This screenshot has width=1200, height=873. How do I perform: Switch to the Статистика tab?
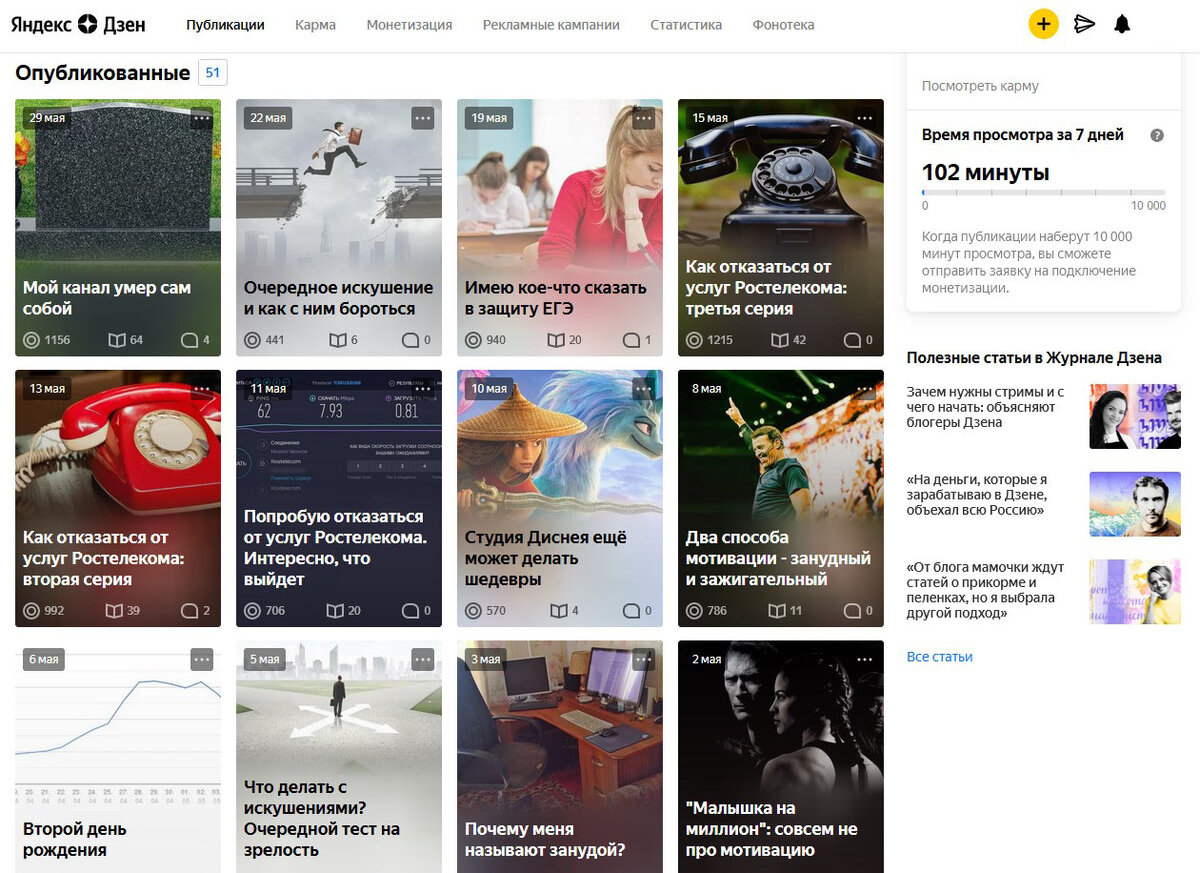click(686, 25)
